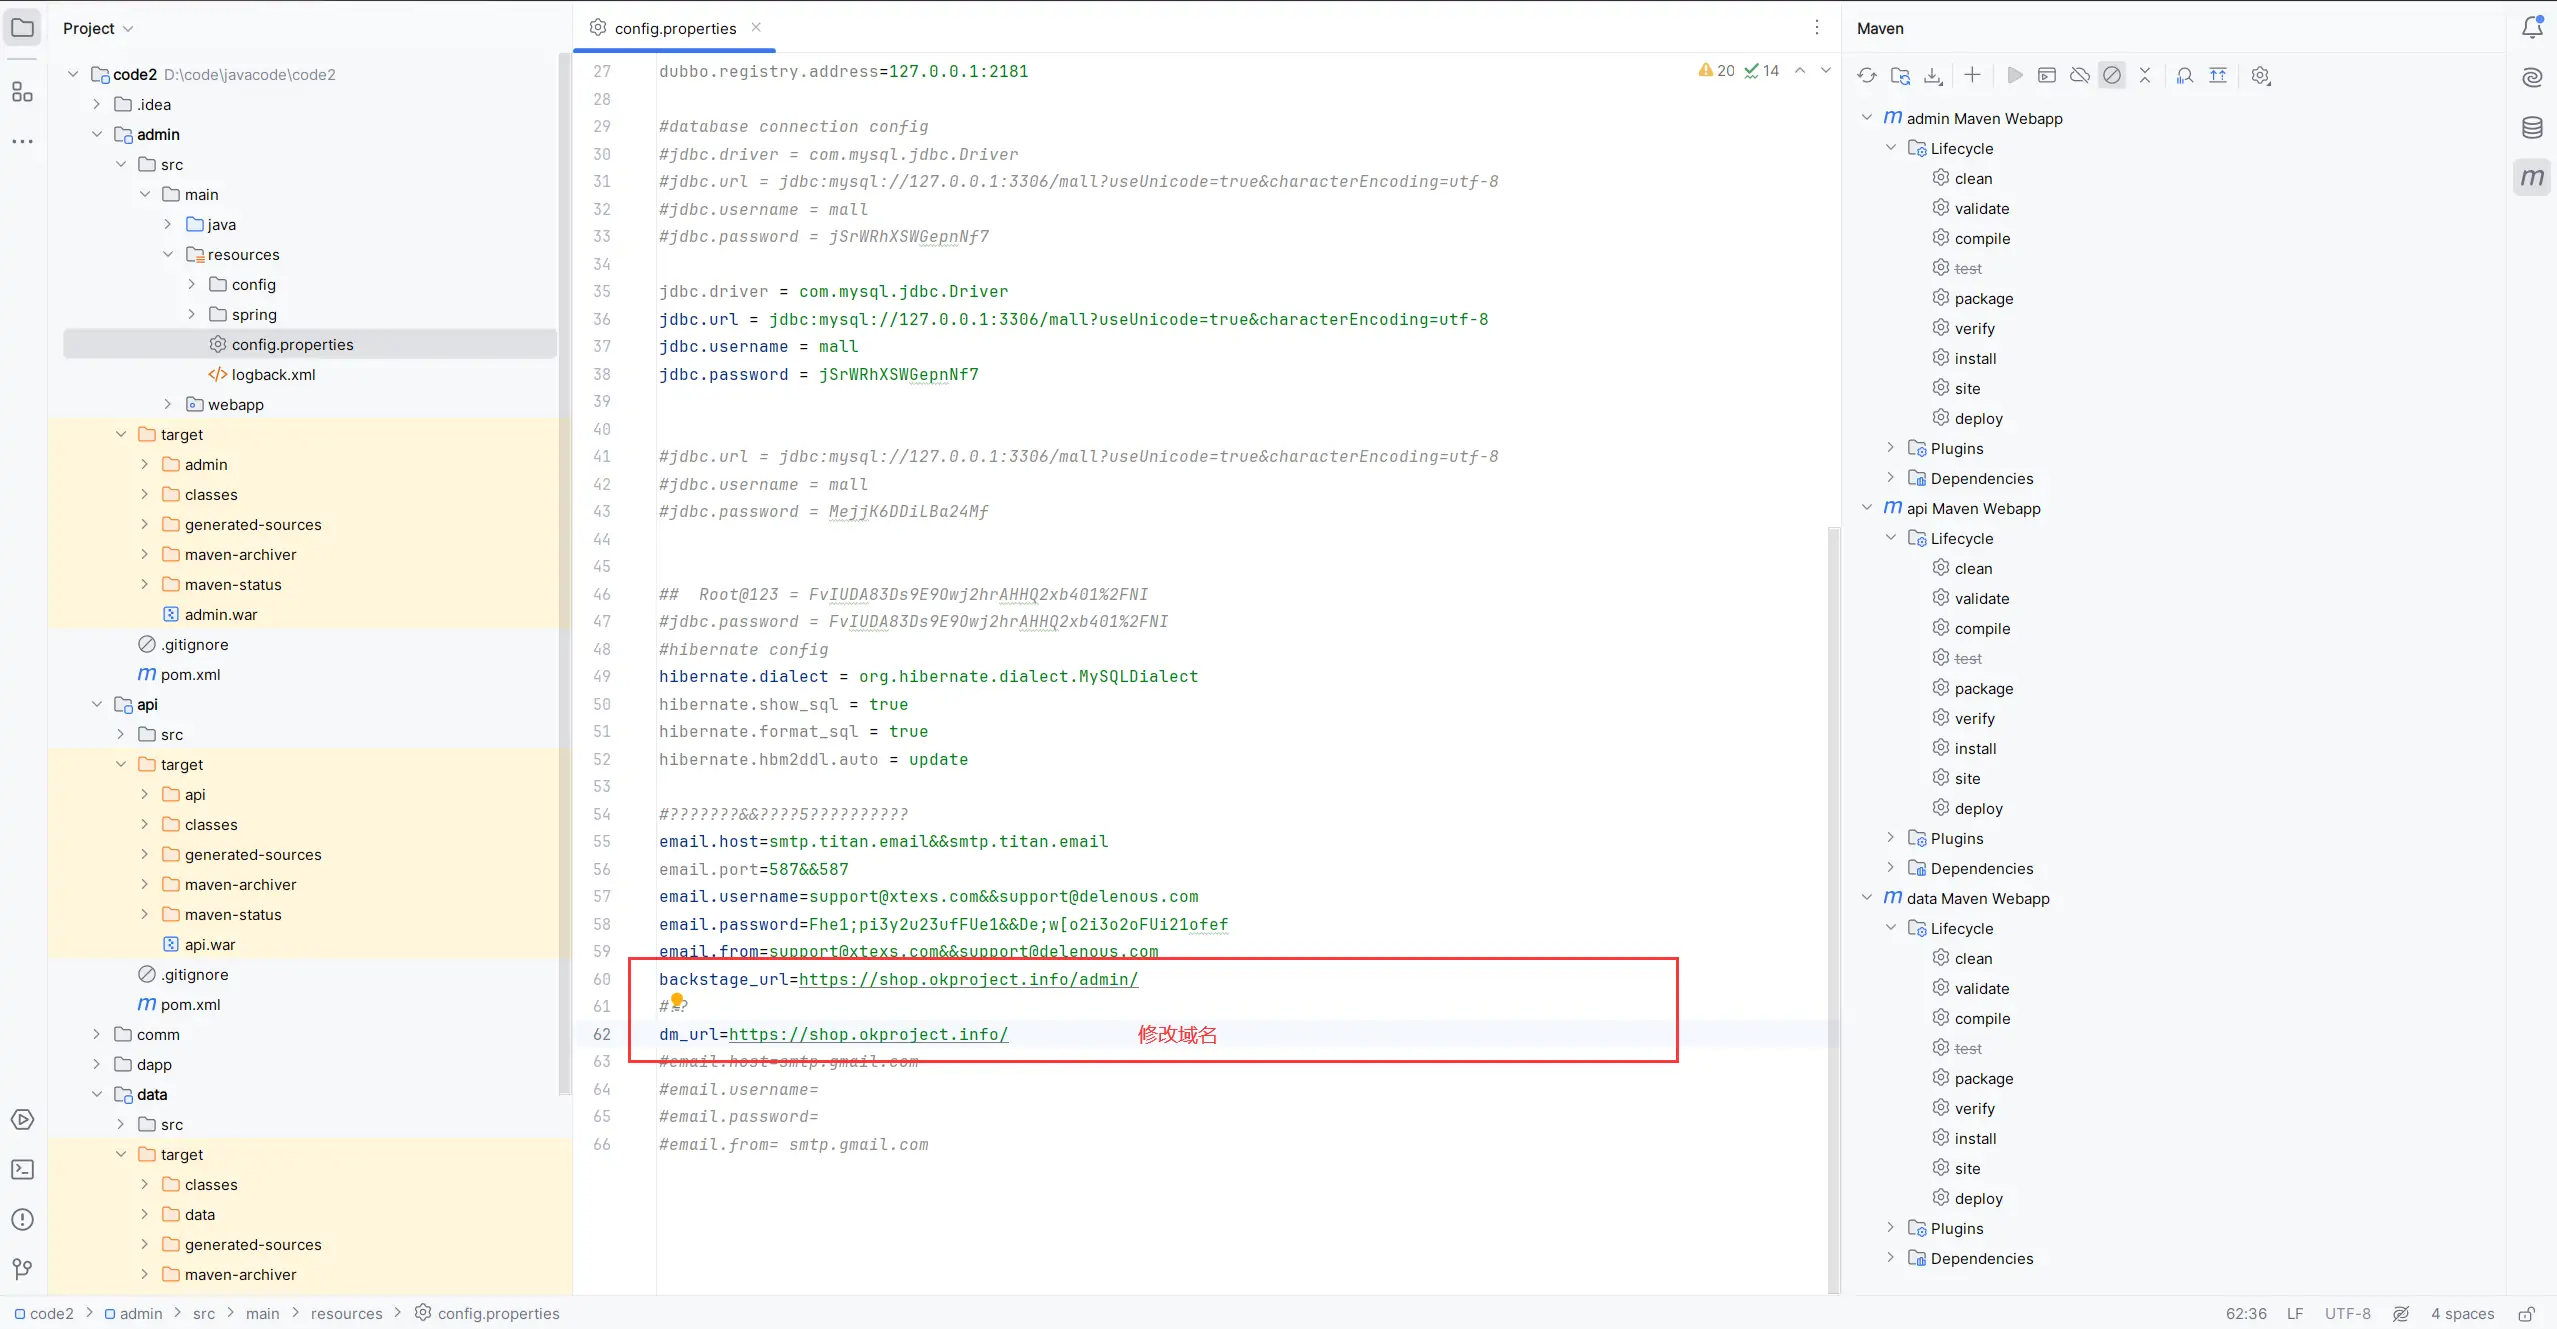This screenshot has width=2557, height=1329.
Task: Open Database tool window
Action: tap(2532, 127)
